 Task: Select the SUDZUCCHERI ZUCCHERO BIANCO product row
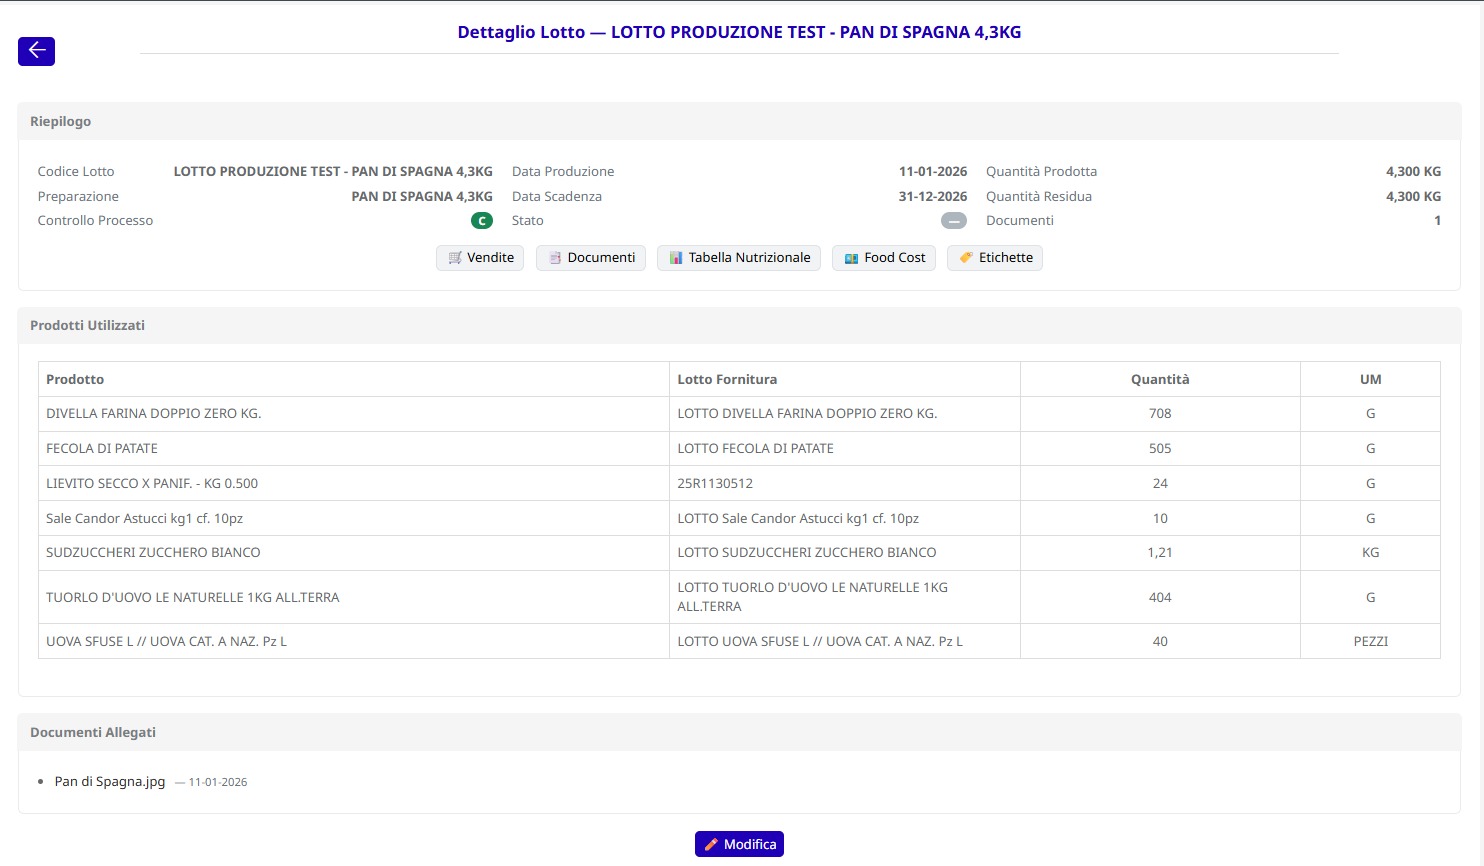[153, 553]
